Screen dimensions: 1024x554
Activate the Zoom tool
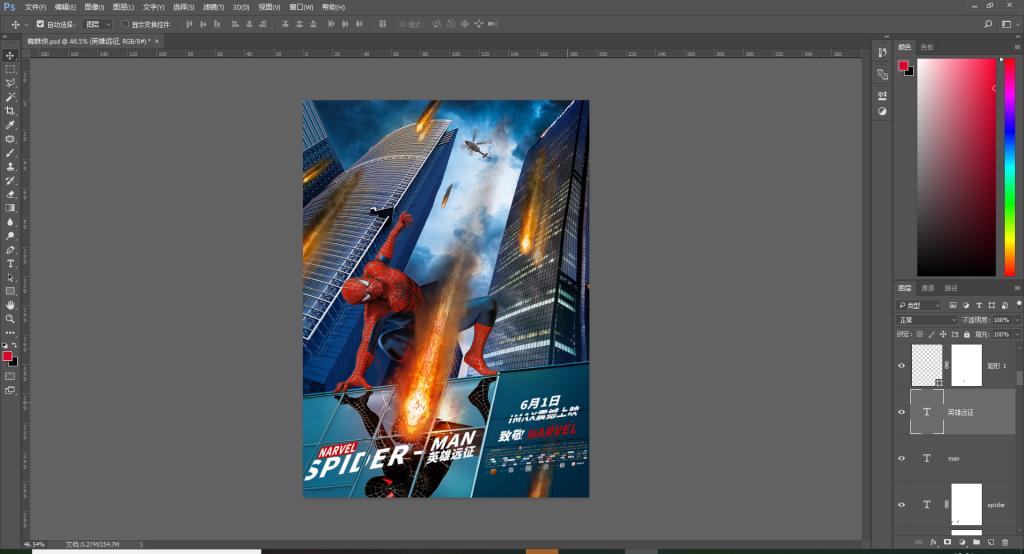pyautogui.click(x=10, y=319)
